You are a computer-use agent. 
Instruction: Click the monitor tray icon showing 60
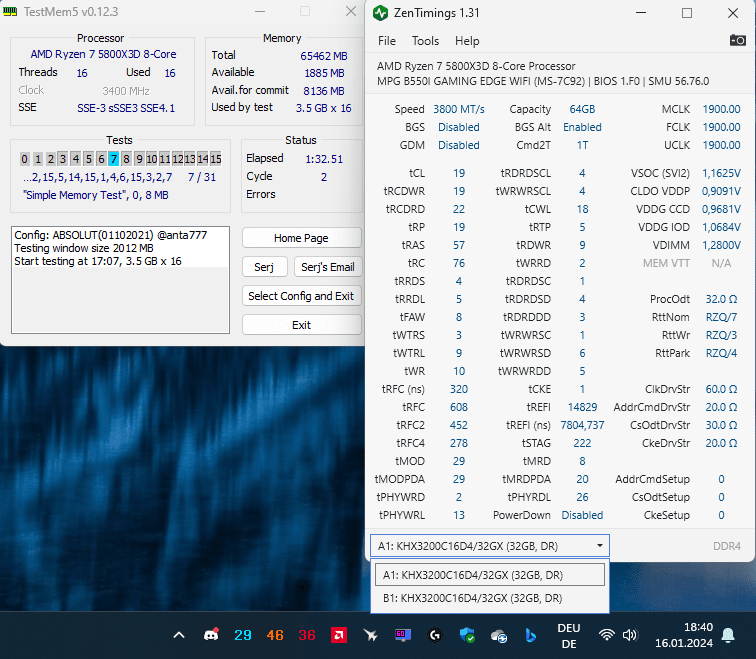point(403,635)
